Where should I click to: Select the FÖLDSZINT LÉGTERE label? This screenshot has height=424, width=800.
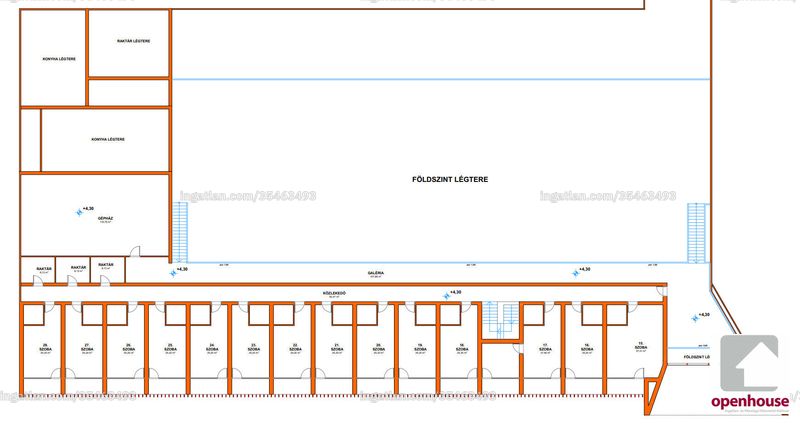coord(449,180)
